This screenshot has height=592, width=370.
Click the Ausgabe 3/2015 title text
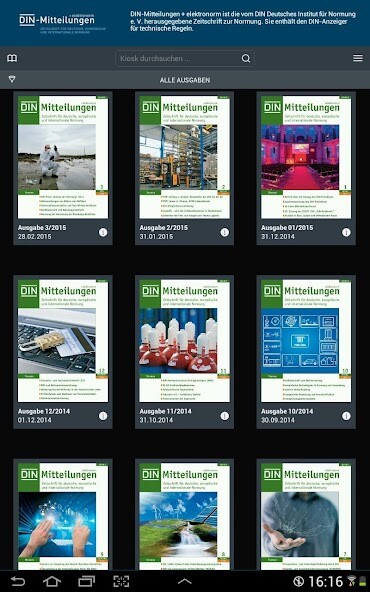click(x=42, y=228)
